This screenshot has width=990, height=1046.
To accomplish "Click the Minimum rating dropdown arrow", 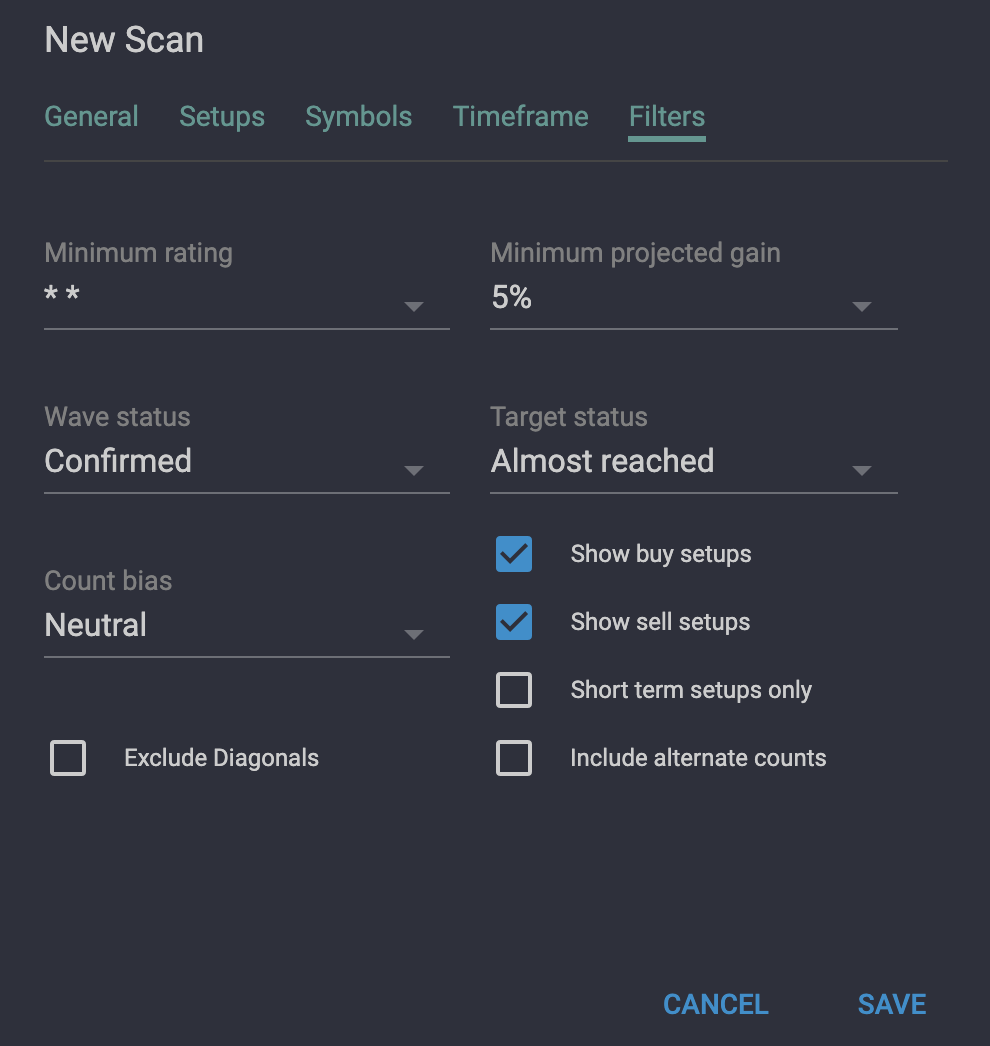I will (413, 307).
